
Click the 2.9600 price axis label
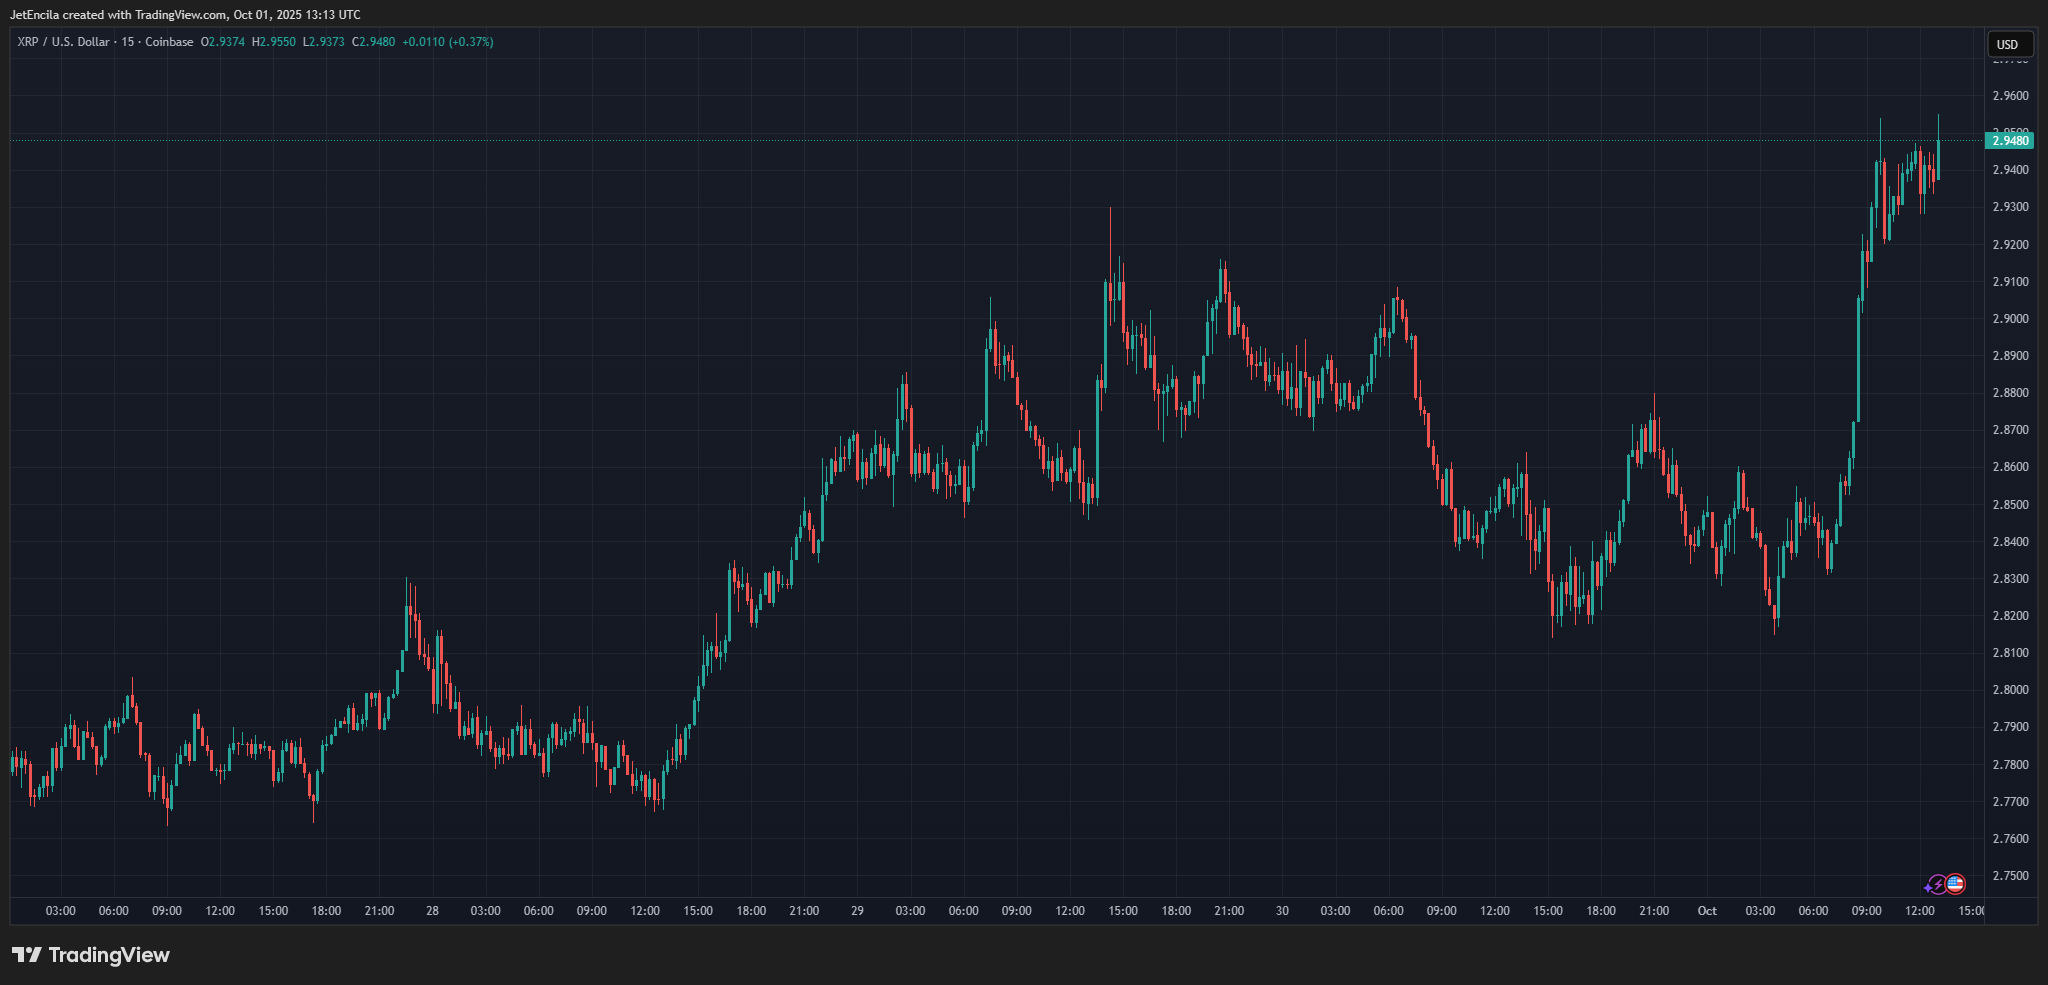tap(2010, 96)
